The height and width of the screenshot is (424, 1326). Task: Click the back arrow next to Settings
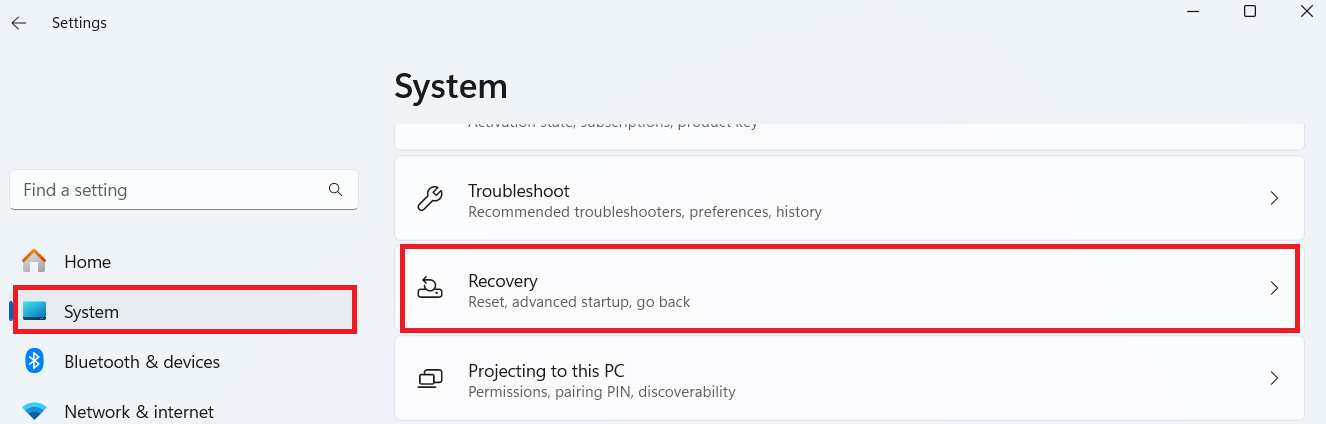click(19, 22)
